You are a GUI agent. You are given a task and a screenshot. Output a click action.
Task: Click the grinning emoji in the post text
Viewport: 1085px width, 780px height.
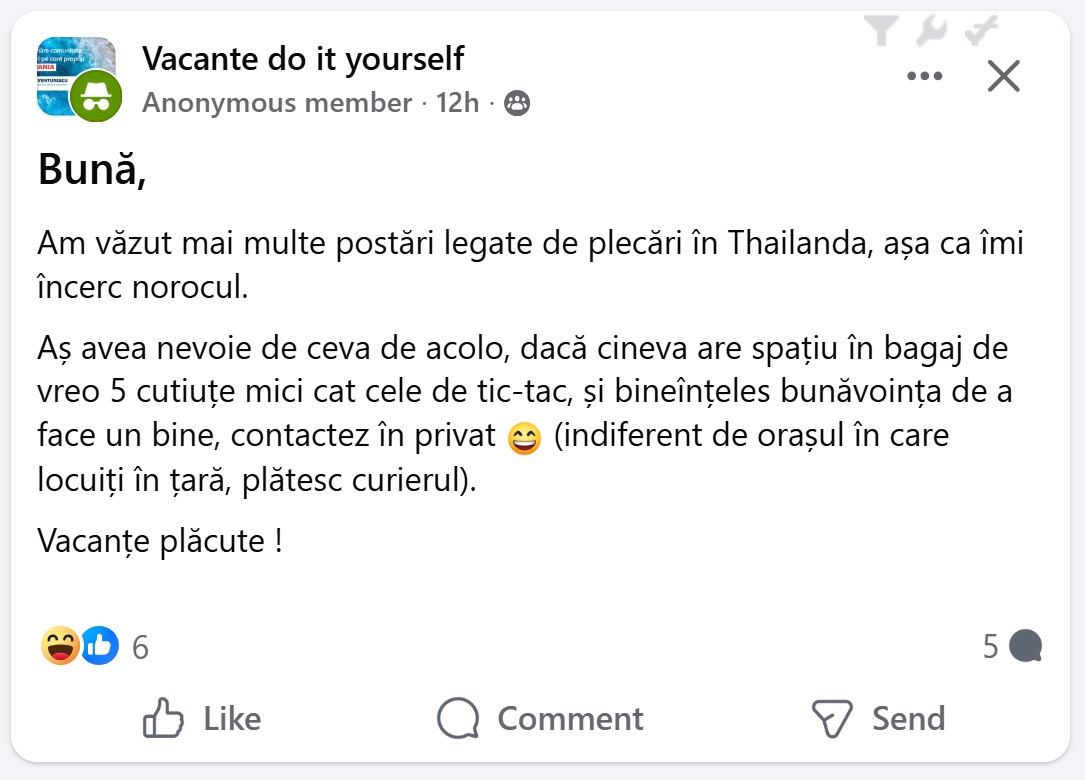(524, 439)
